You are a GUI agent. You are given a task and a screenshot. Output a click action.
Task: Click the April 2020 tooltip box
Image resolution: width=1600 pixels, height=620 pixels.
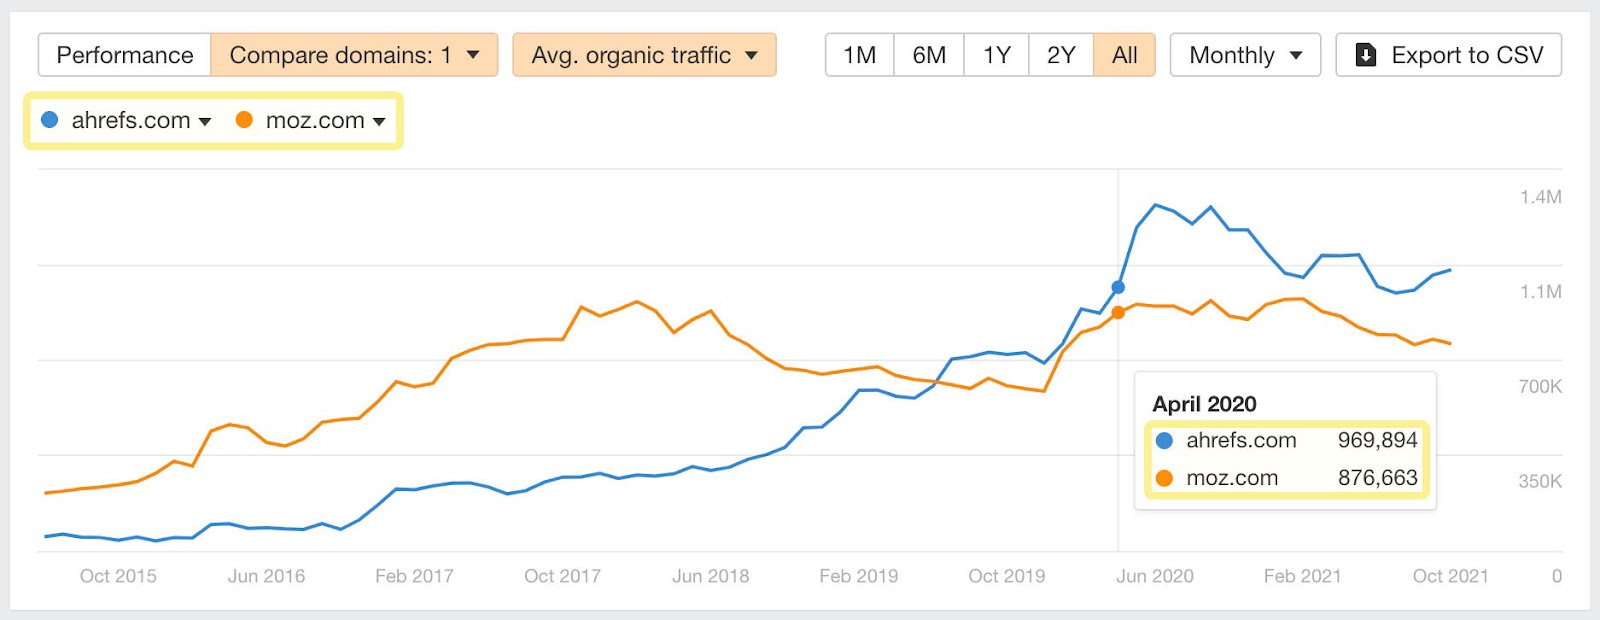tap(1286, 440)
